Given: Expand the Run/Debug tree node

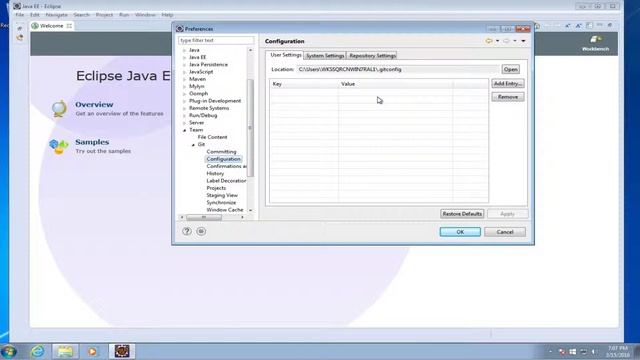Looking at the screenshot, I should pyautogui.click(x=184, y=116).
